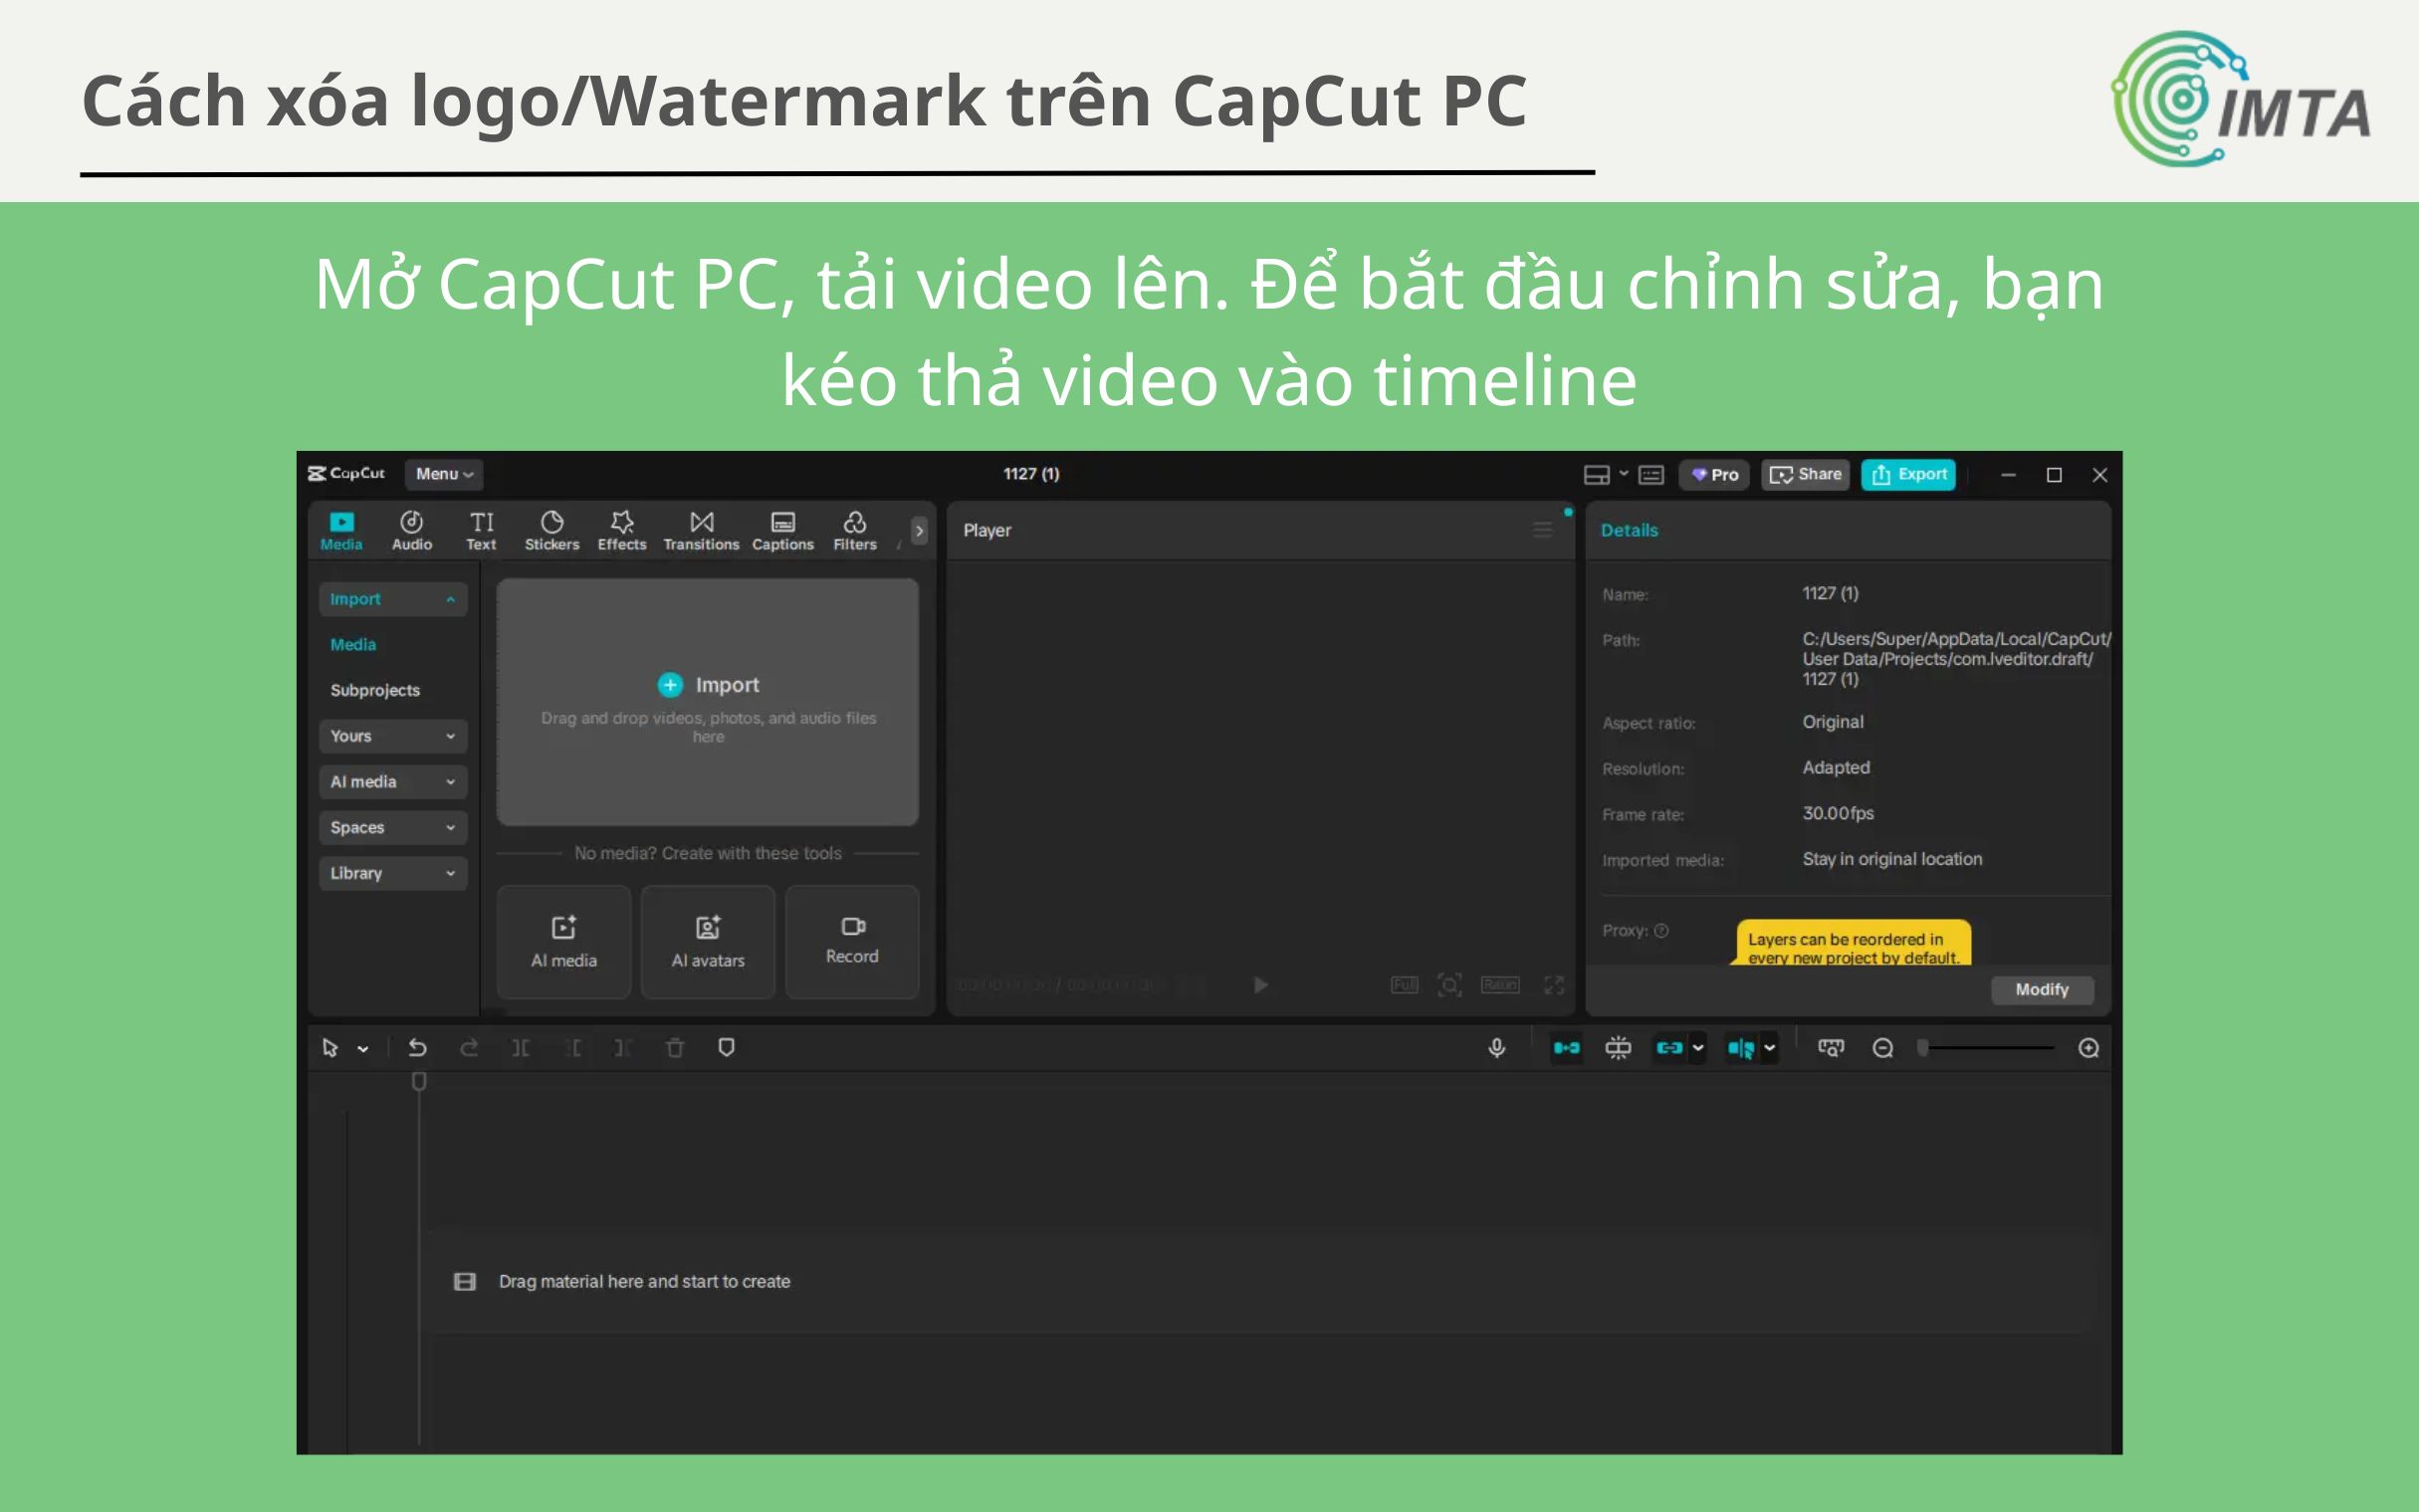Toggle the preview axis option
This screenshot has height=1512, width=2419.
click(1741, 1047)
